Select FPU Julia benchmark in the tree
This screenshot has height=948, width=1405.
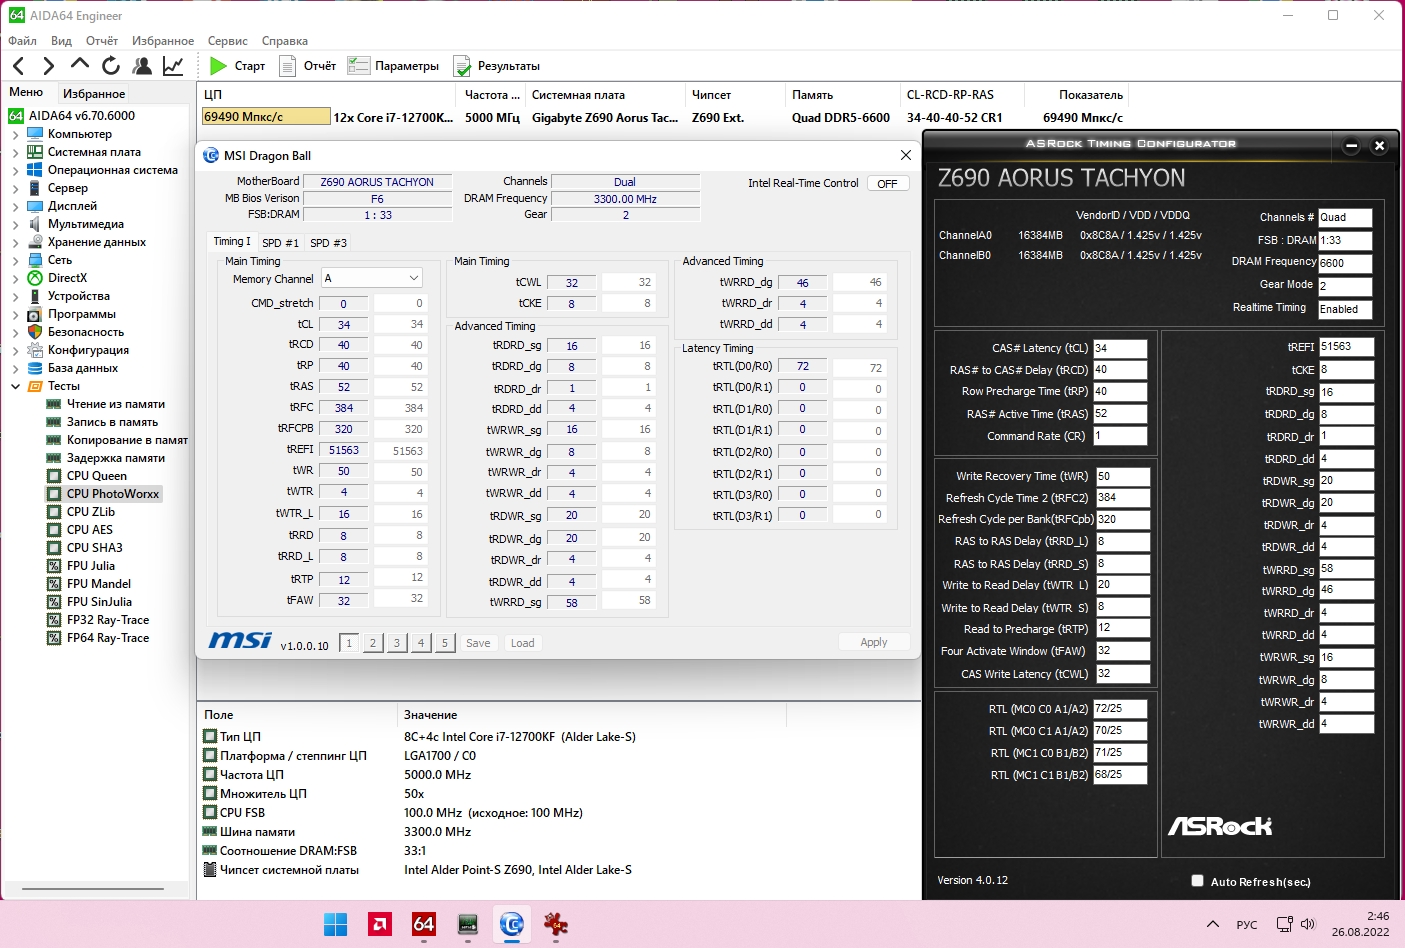click(x=90, y=566)
